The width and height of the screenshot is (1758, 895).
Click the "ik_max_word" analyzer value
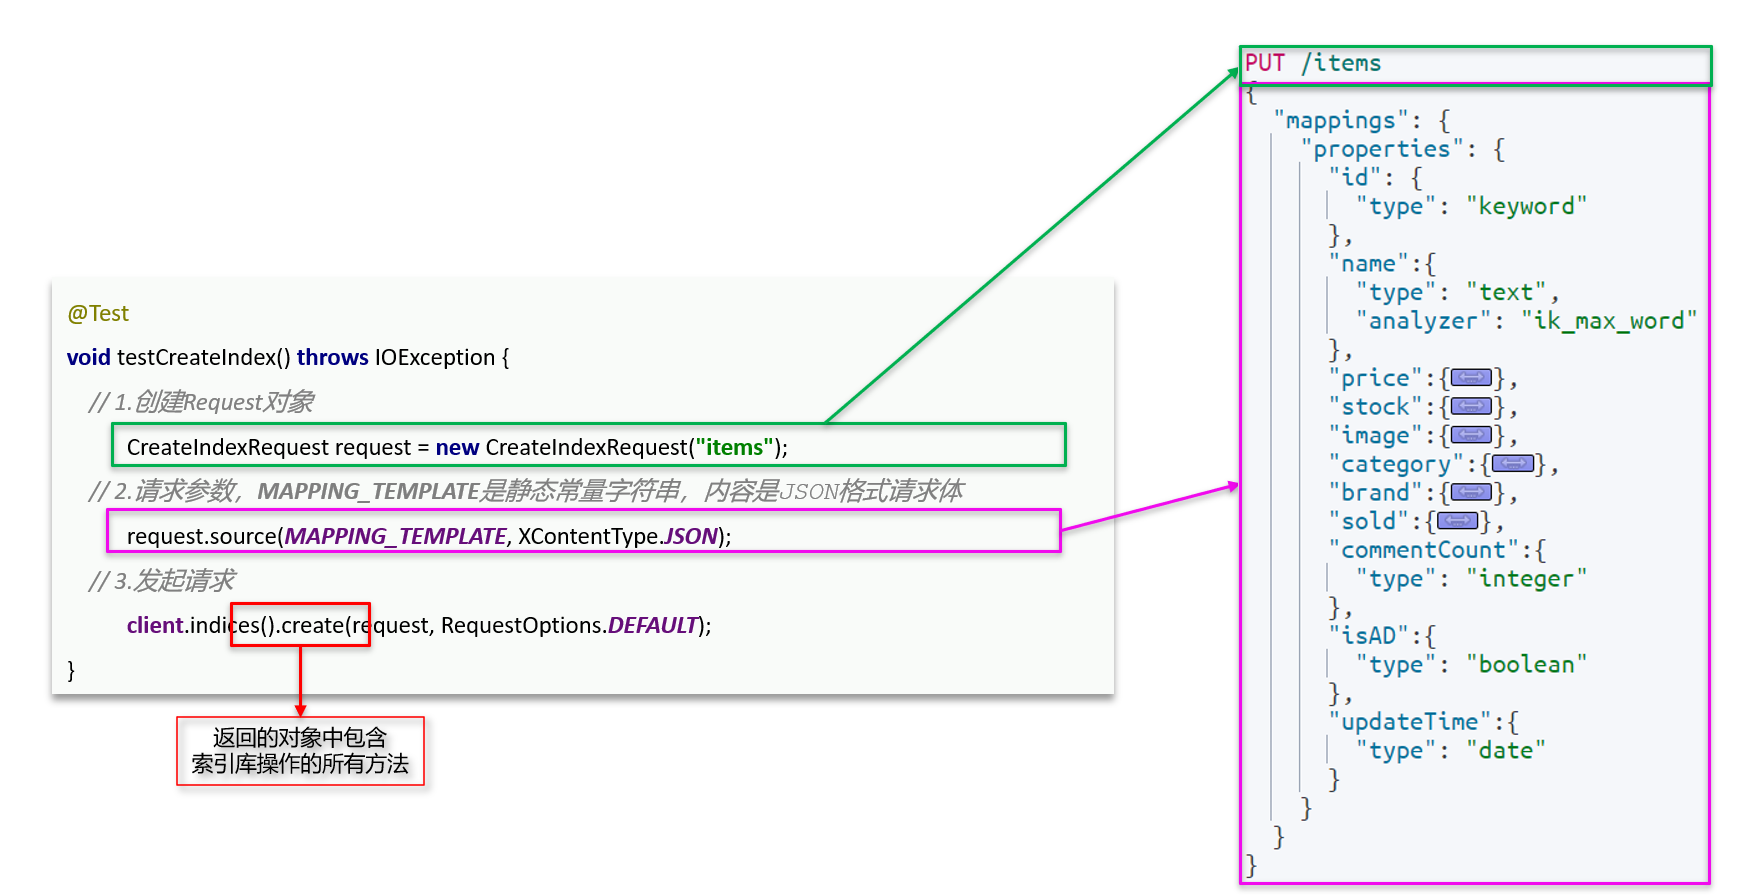[x=1609, y=321]
